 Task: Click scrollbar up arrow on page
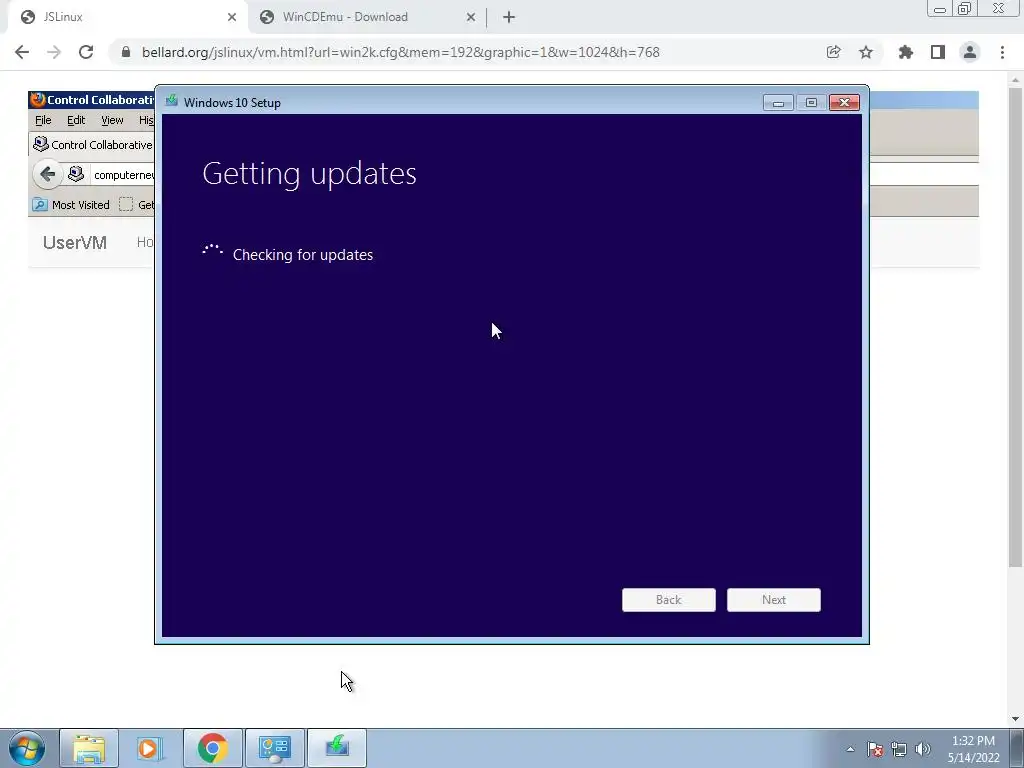(x=1015, y=80)
